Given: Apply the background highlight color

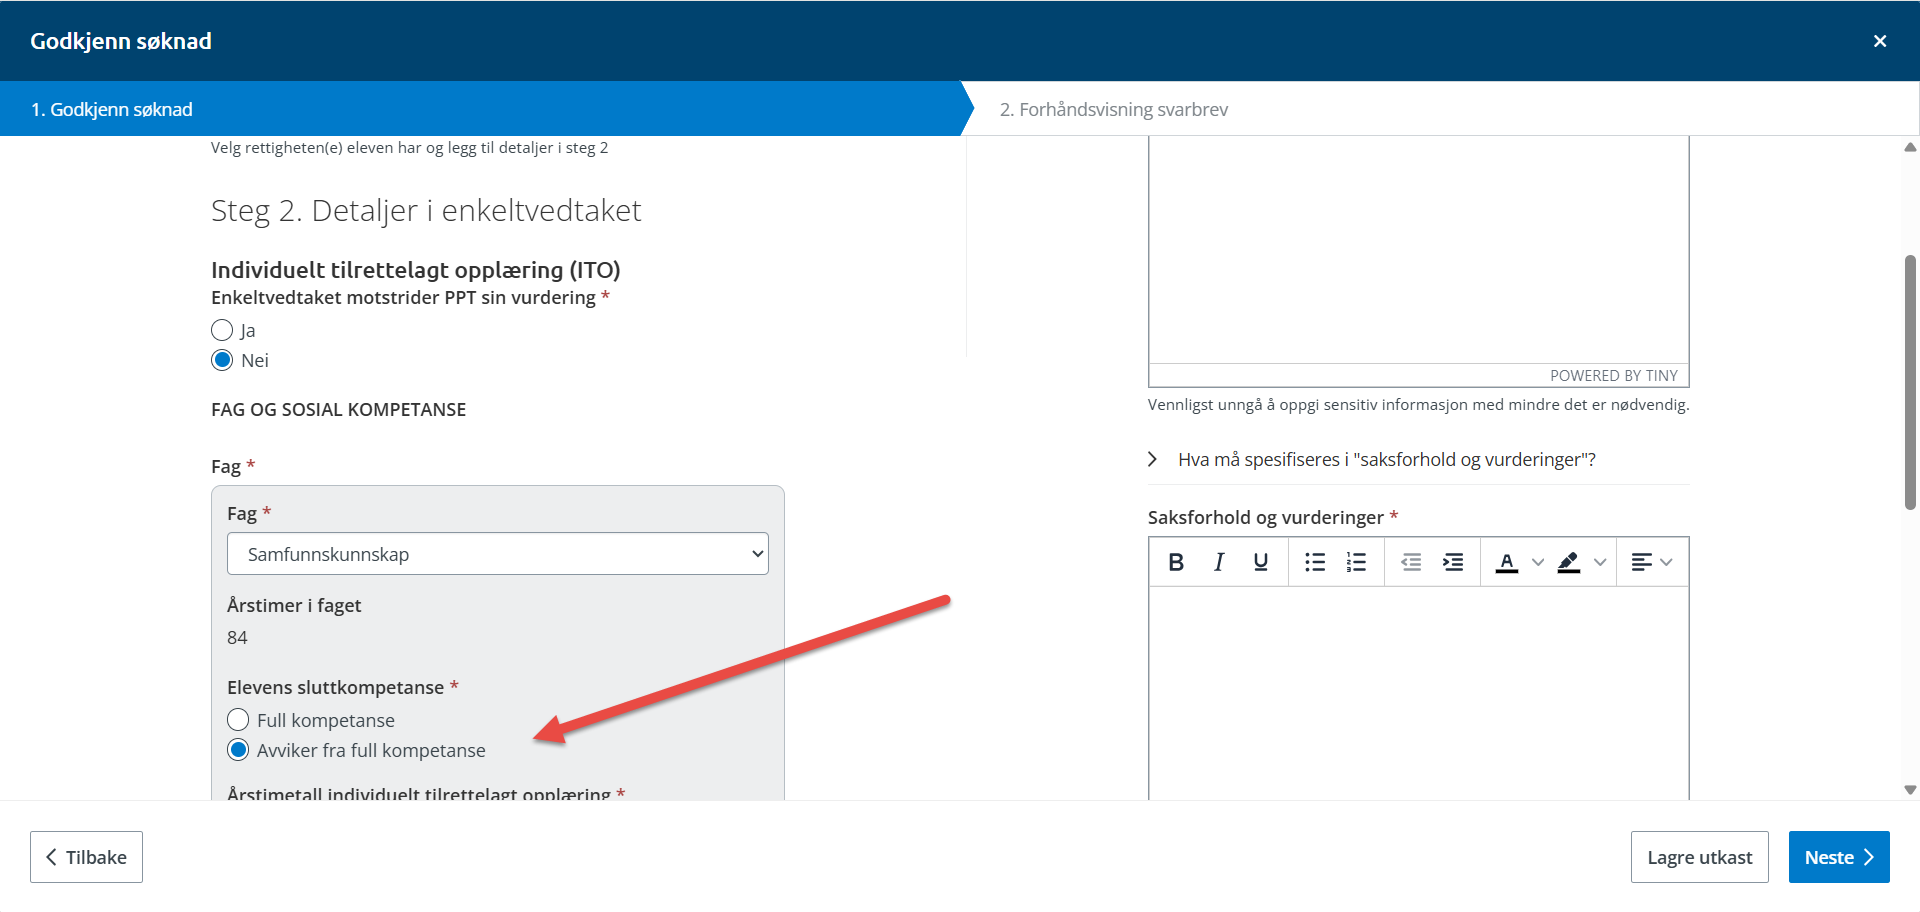Looking at the screenshot, I should point(1569,562).
